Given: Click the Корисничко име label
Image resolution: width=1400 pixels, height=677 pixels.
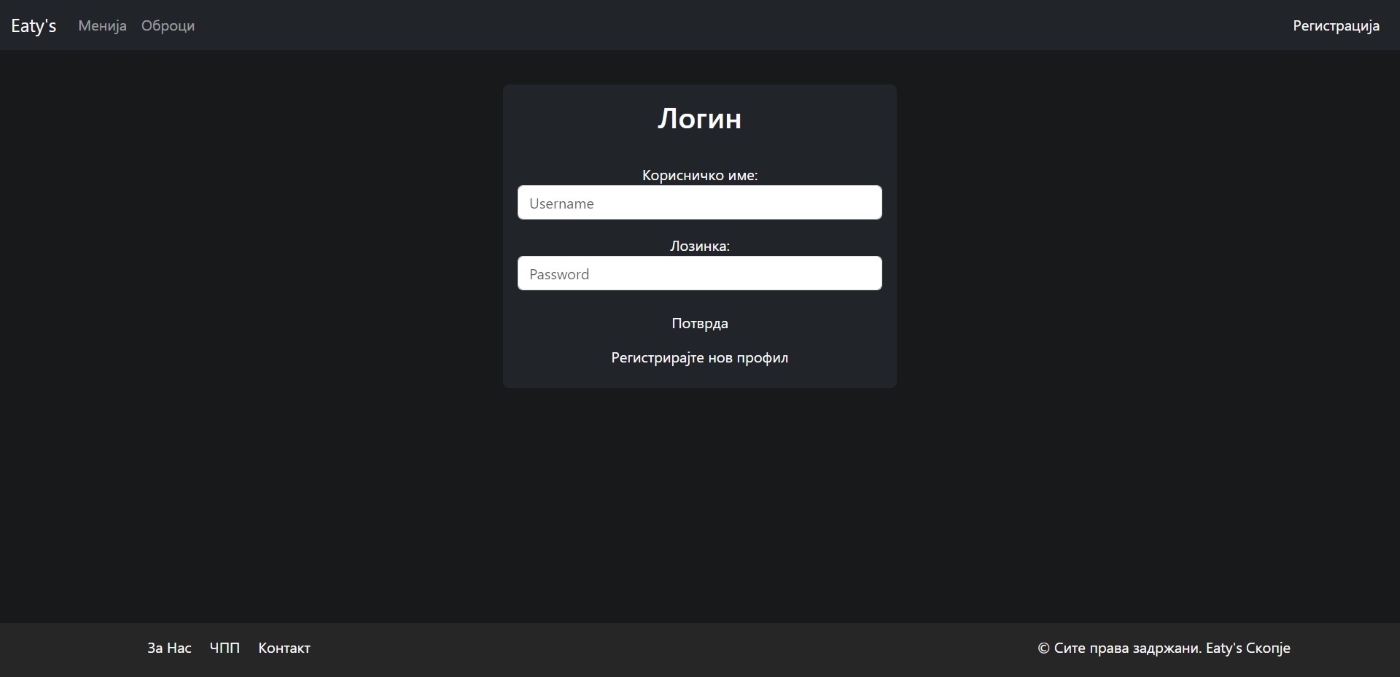Looking at the screenshot, I should 699,175.
